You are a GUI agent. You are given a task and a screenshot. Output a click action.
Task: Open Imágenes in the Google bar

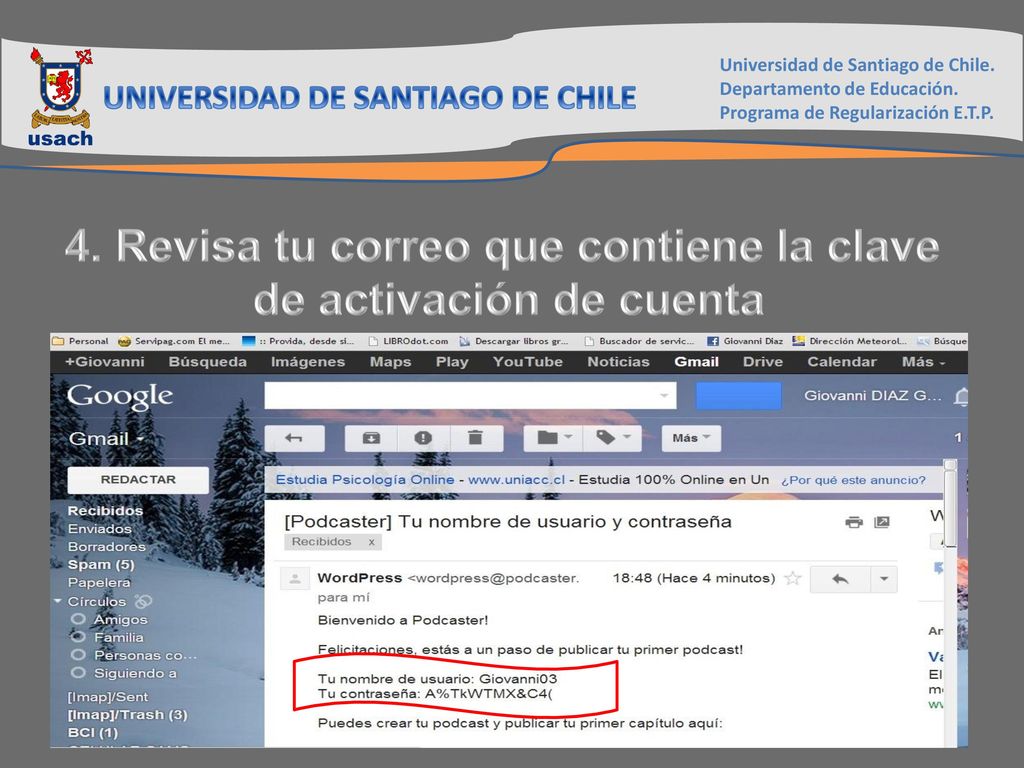[x=308, y=362]
